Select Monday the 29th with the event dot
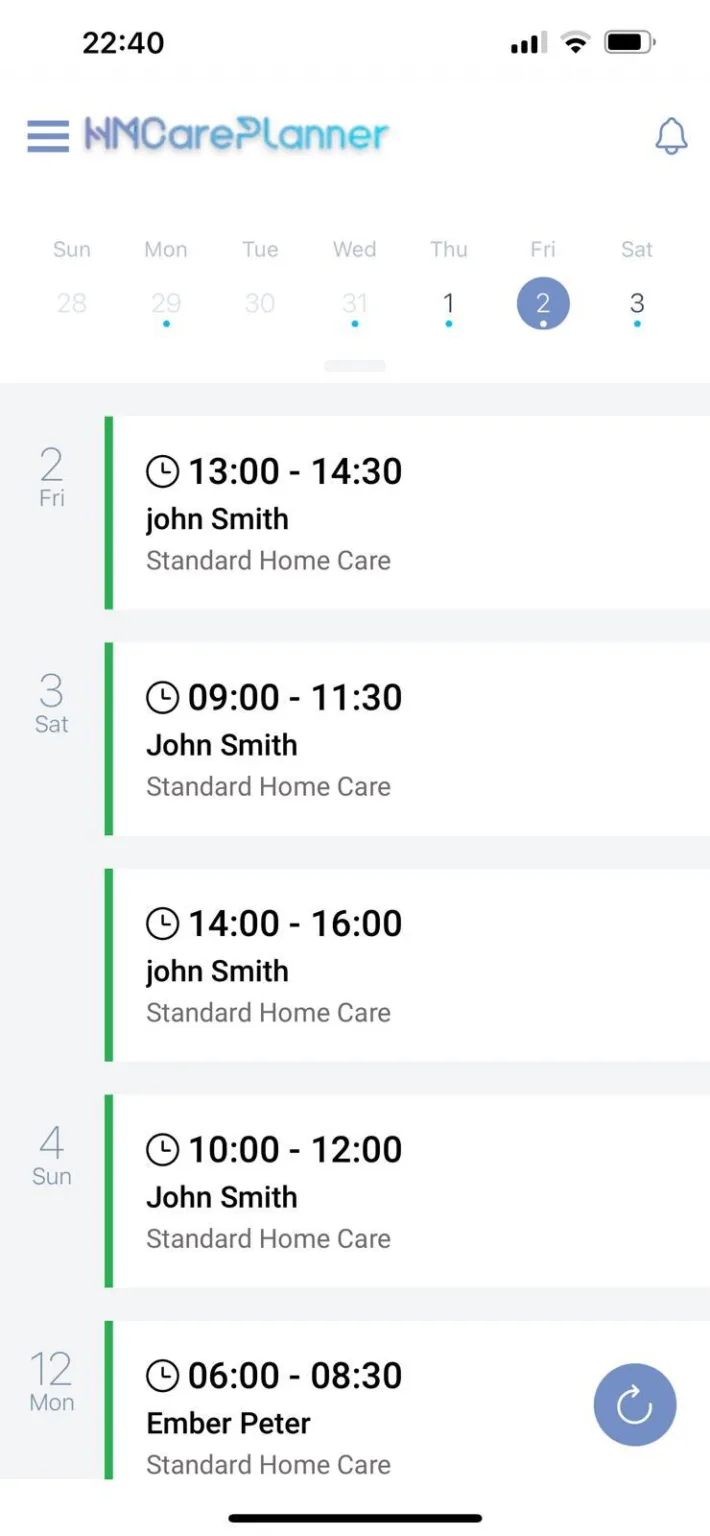 point(165,303)
